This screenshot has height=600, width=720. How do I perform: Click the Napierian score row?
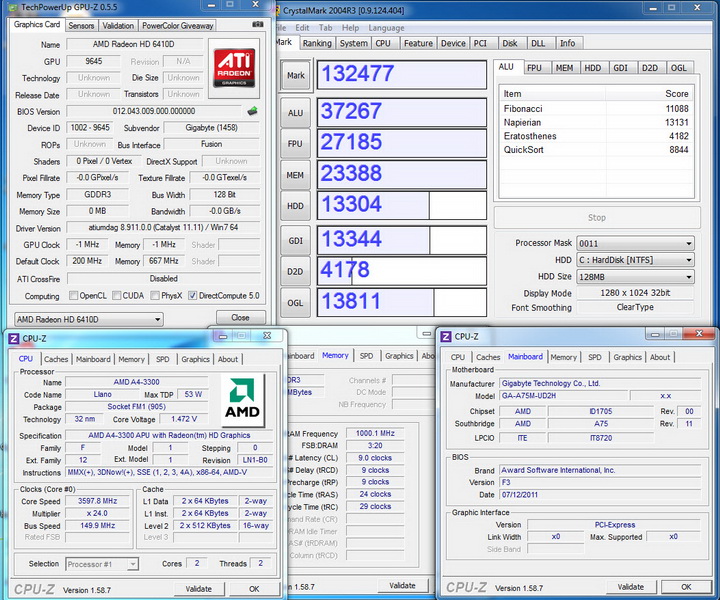pyautogui.click(x=596, y=123)
